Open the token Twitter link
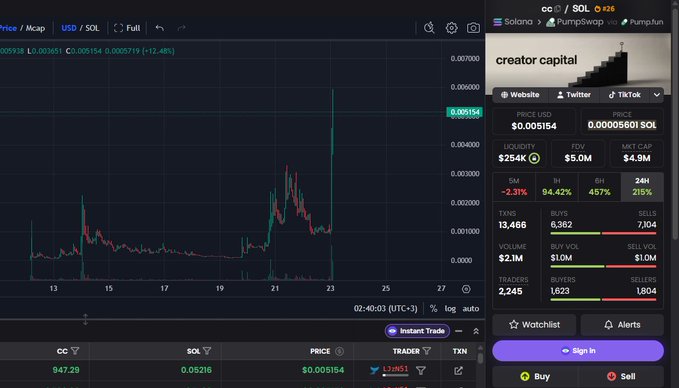This screenshot has width=679, height=388. [x=574, y=94]
